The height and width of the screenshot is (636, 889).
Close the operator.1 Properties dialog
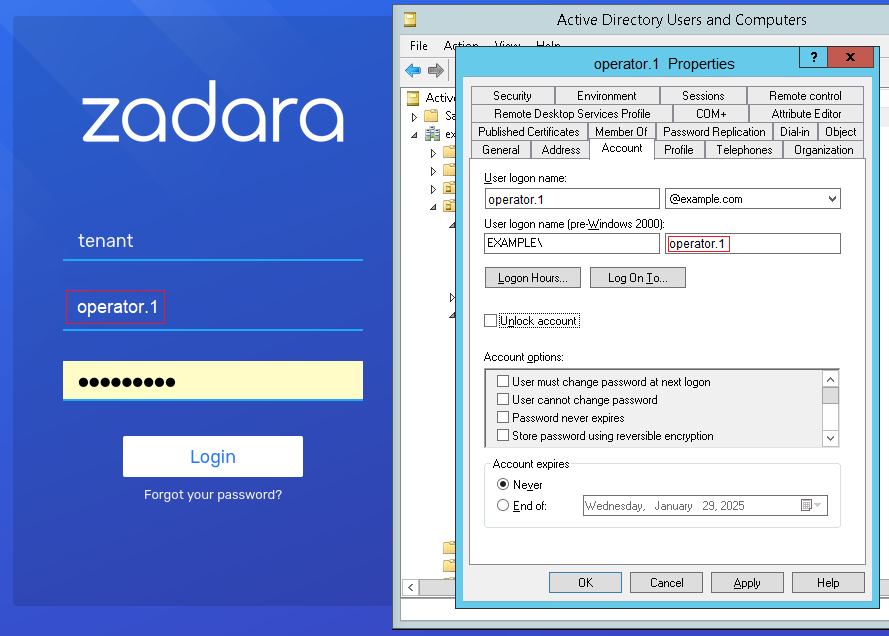click(850, 57)
